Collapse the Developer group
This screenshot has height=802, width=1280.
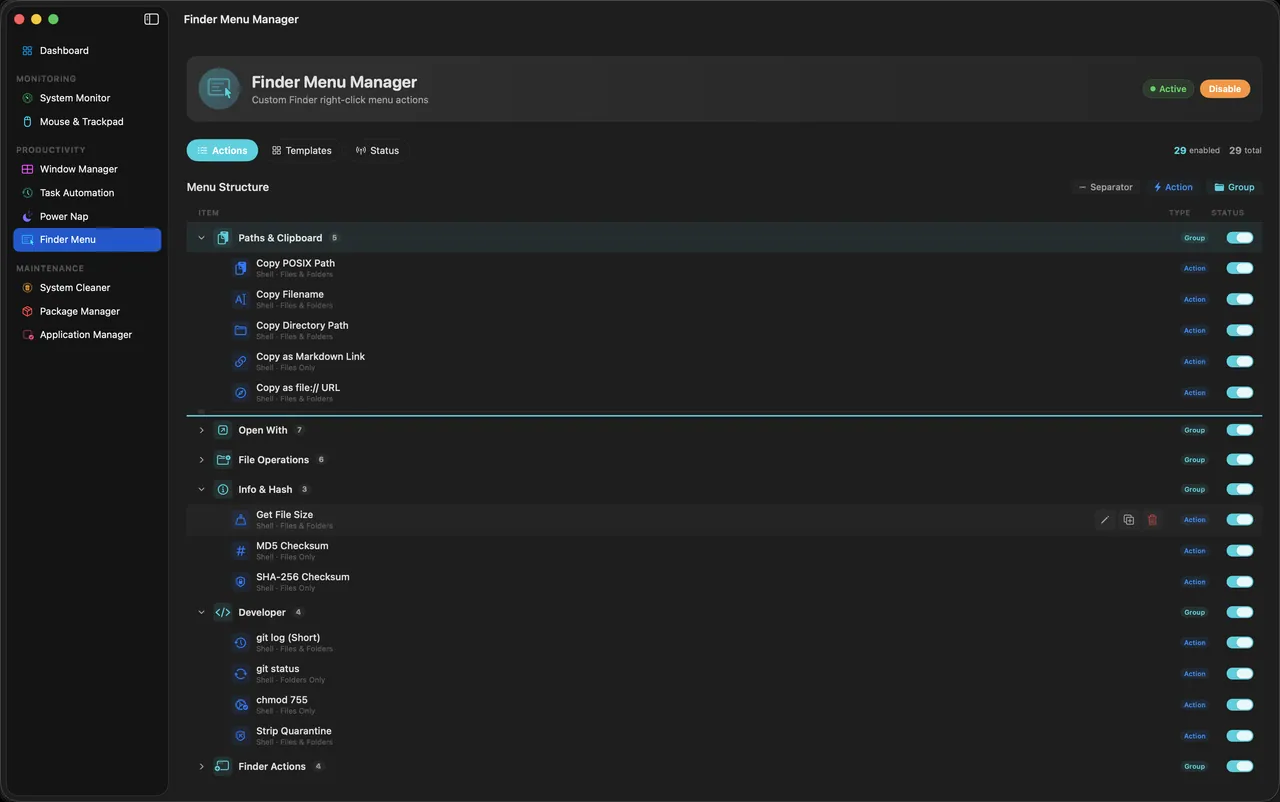[201, 612]
